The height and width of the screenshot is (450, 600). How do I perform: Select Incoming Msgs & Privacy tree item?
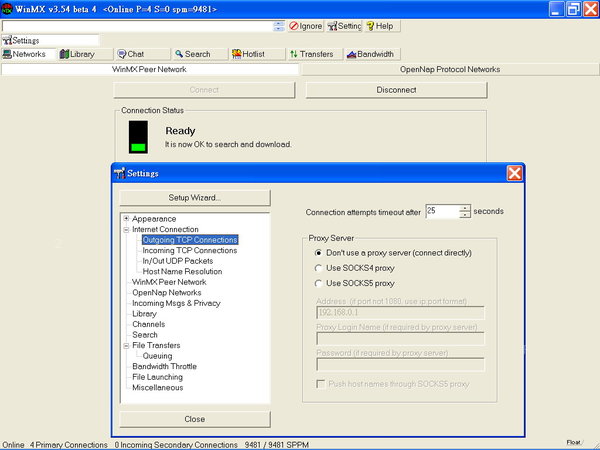[x=176, y=303]
